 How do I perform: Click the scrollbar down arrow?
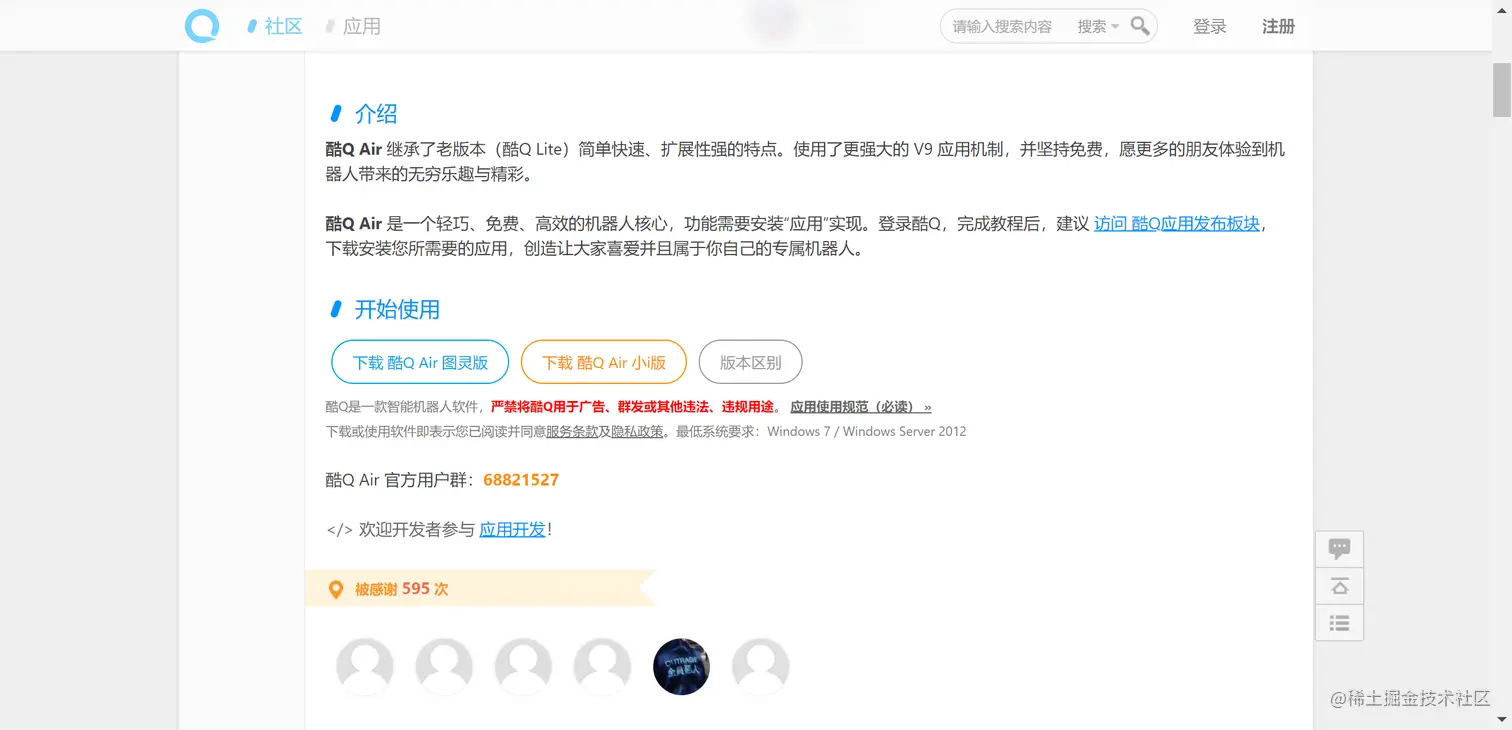point(1502,720)
